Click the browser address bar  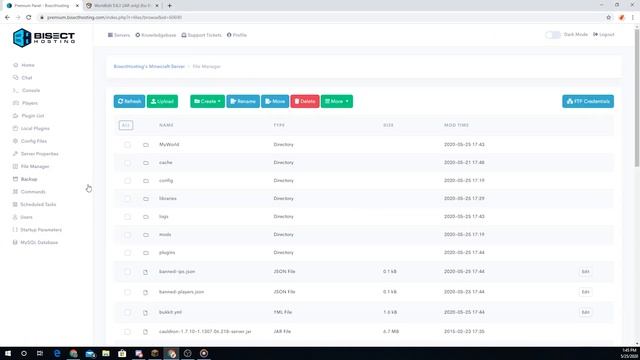coord(318,18)
